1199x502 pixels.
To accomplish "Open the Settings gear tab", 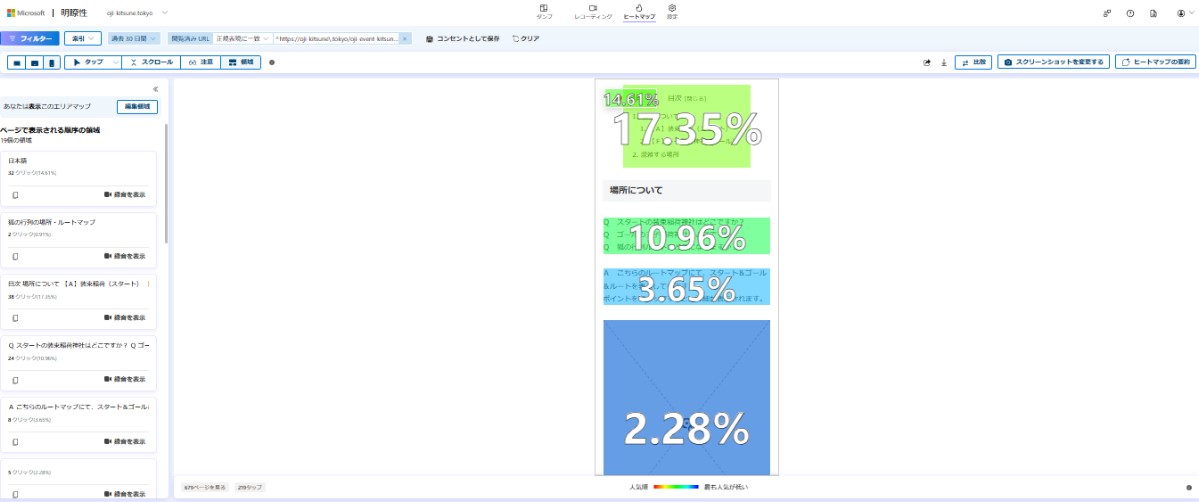I will pos(672,12).
